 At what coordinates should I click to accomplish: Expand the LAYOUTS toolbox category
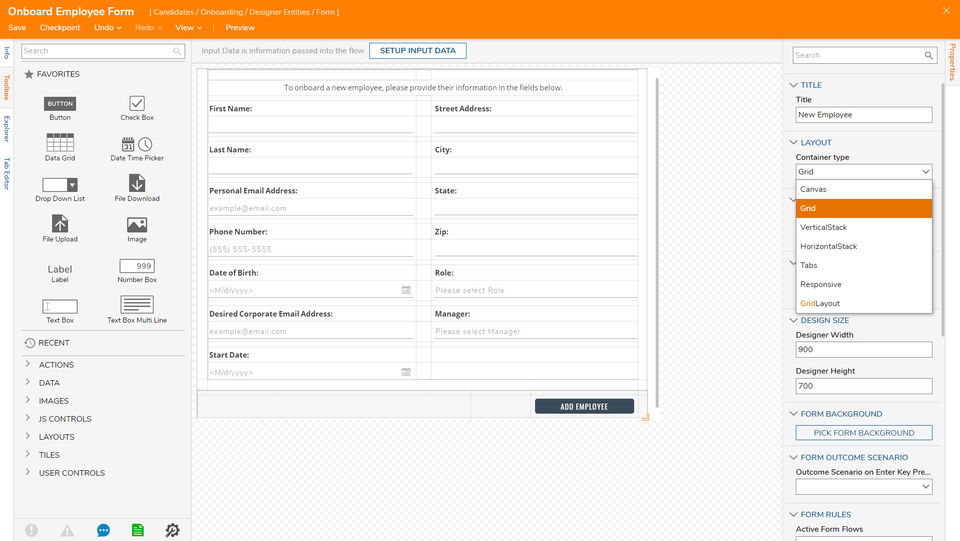(28, 436)
